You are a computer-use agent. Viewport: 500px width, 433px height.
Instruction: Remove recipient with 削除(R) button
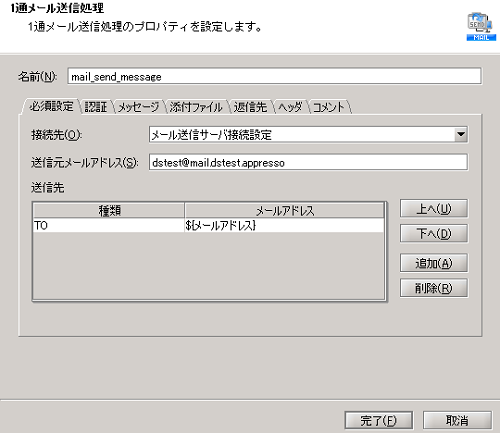pos(434,288)
